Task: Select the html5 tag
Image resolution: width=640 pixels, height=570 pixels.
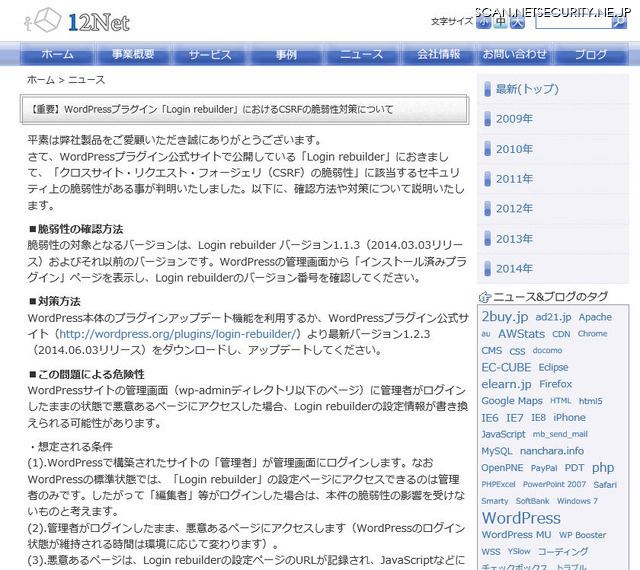Action: click(x=590, y=401)
